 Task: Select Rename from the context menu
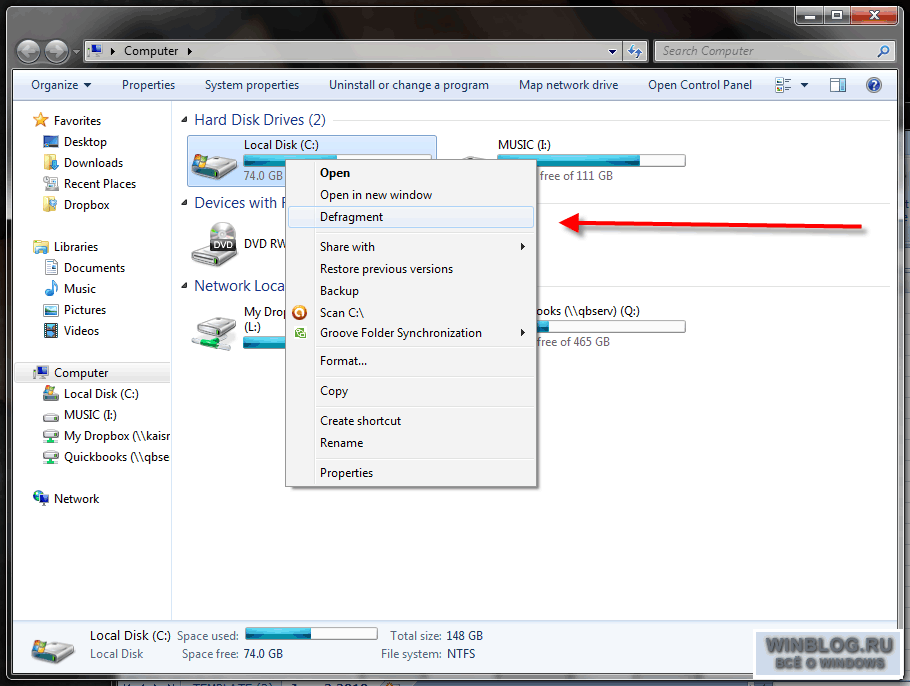[x=411, y=443]
